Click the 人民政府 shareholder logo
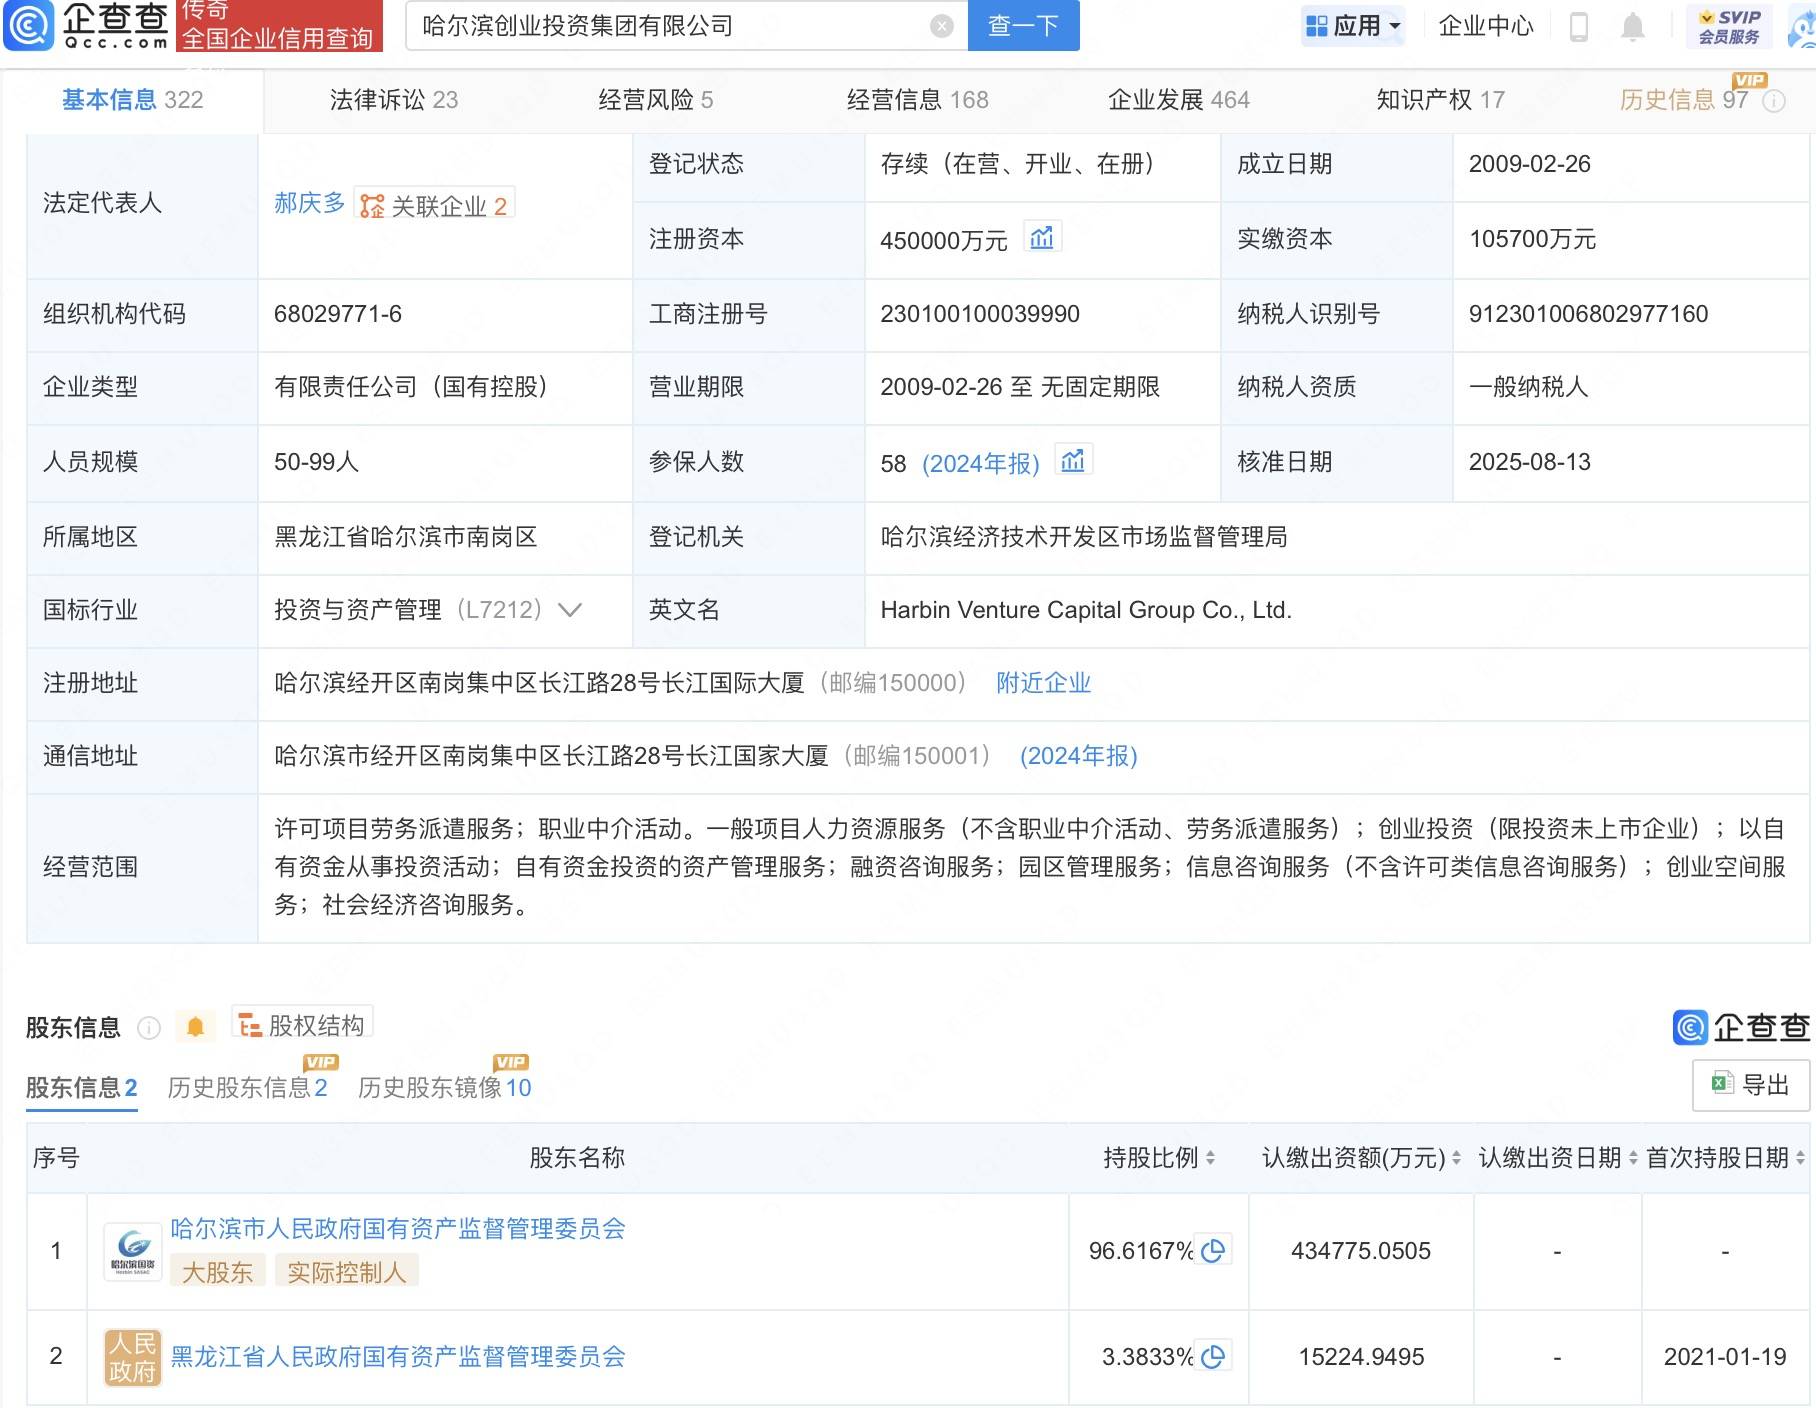The width and height of the screenshot is (1816, 1408). click(132, 1357)
